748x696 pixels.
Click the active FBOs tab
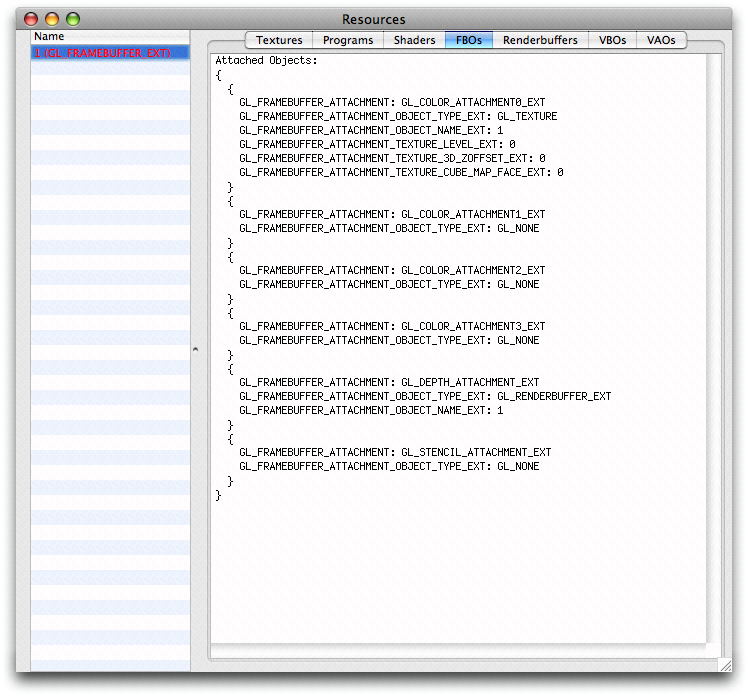pyautogui.click(x=468, y=40)
